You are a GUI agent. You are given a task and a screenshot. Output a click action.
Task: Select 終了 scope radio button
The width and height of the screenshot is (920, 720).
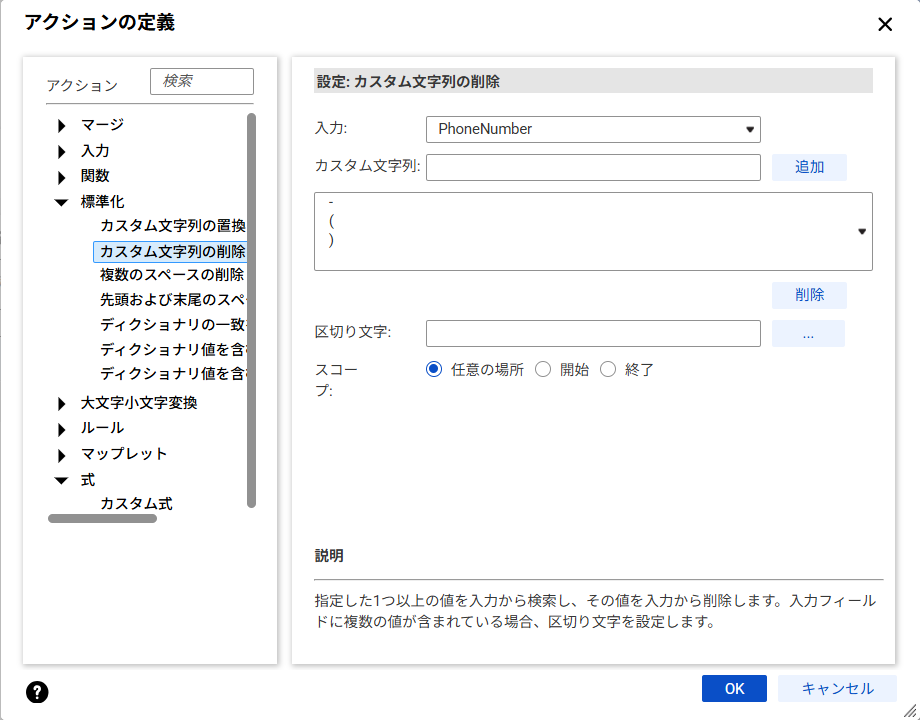608,369
